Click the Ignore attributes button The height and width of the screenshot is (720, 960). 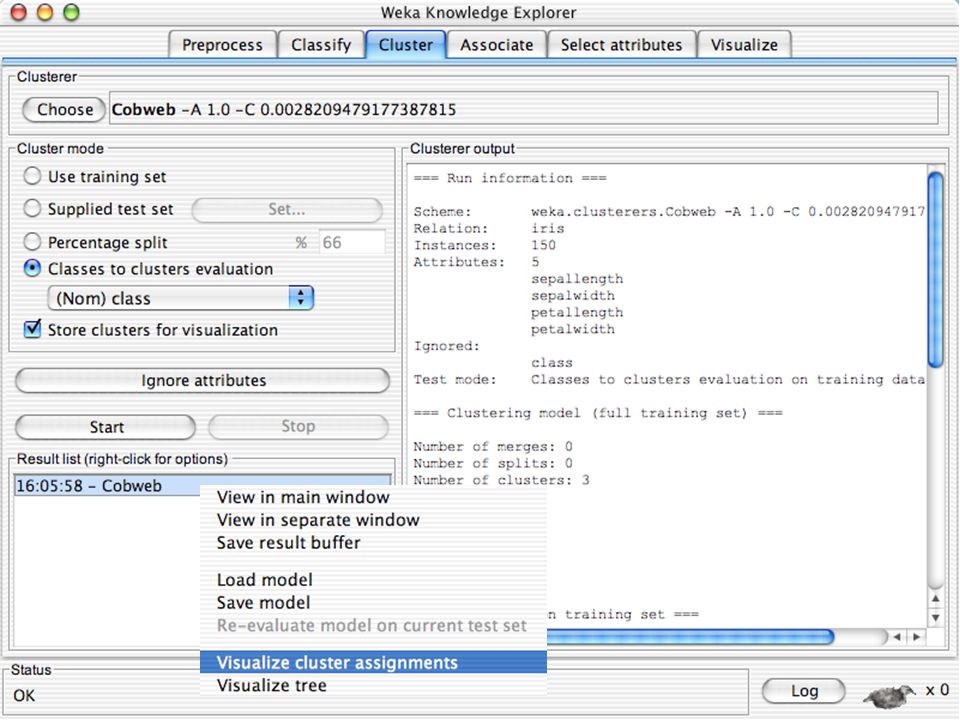tap(203, 380)
